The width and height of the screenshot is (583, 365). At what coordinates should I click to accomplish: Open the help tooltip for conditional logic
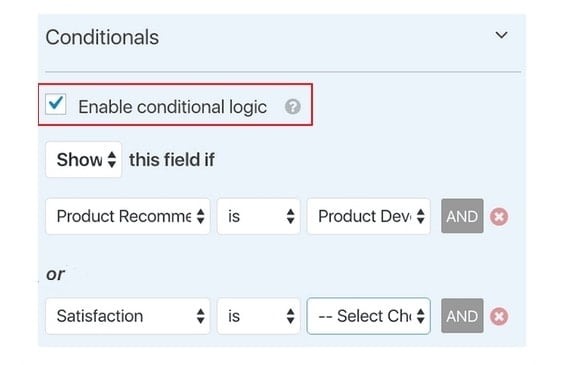click(x=293, y=107)
